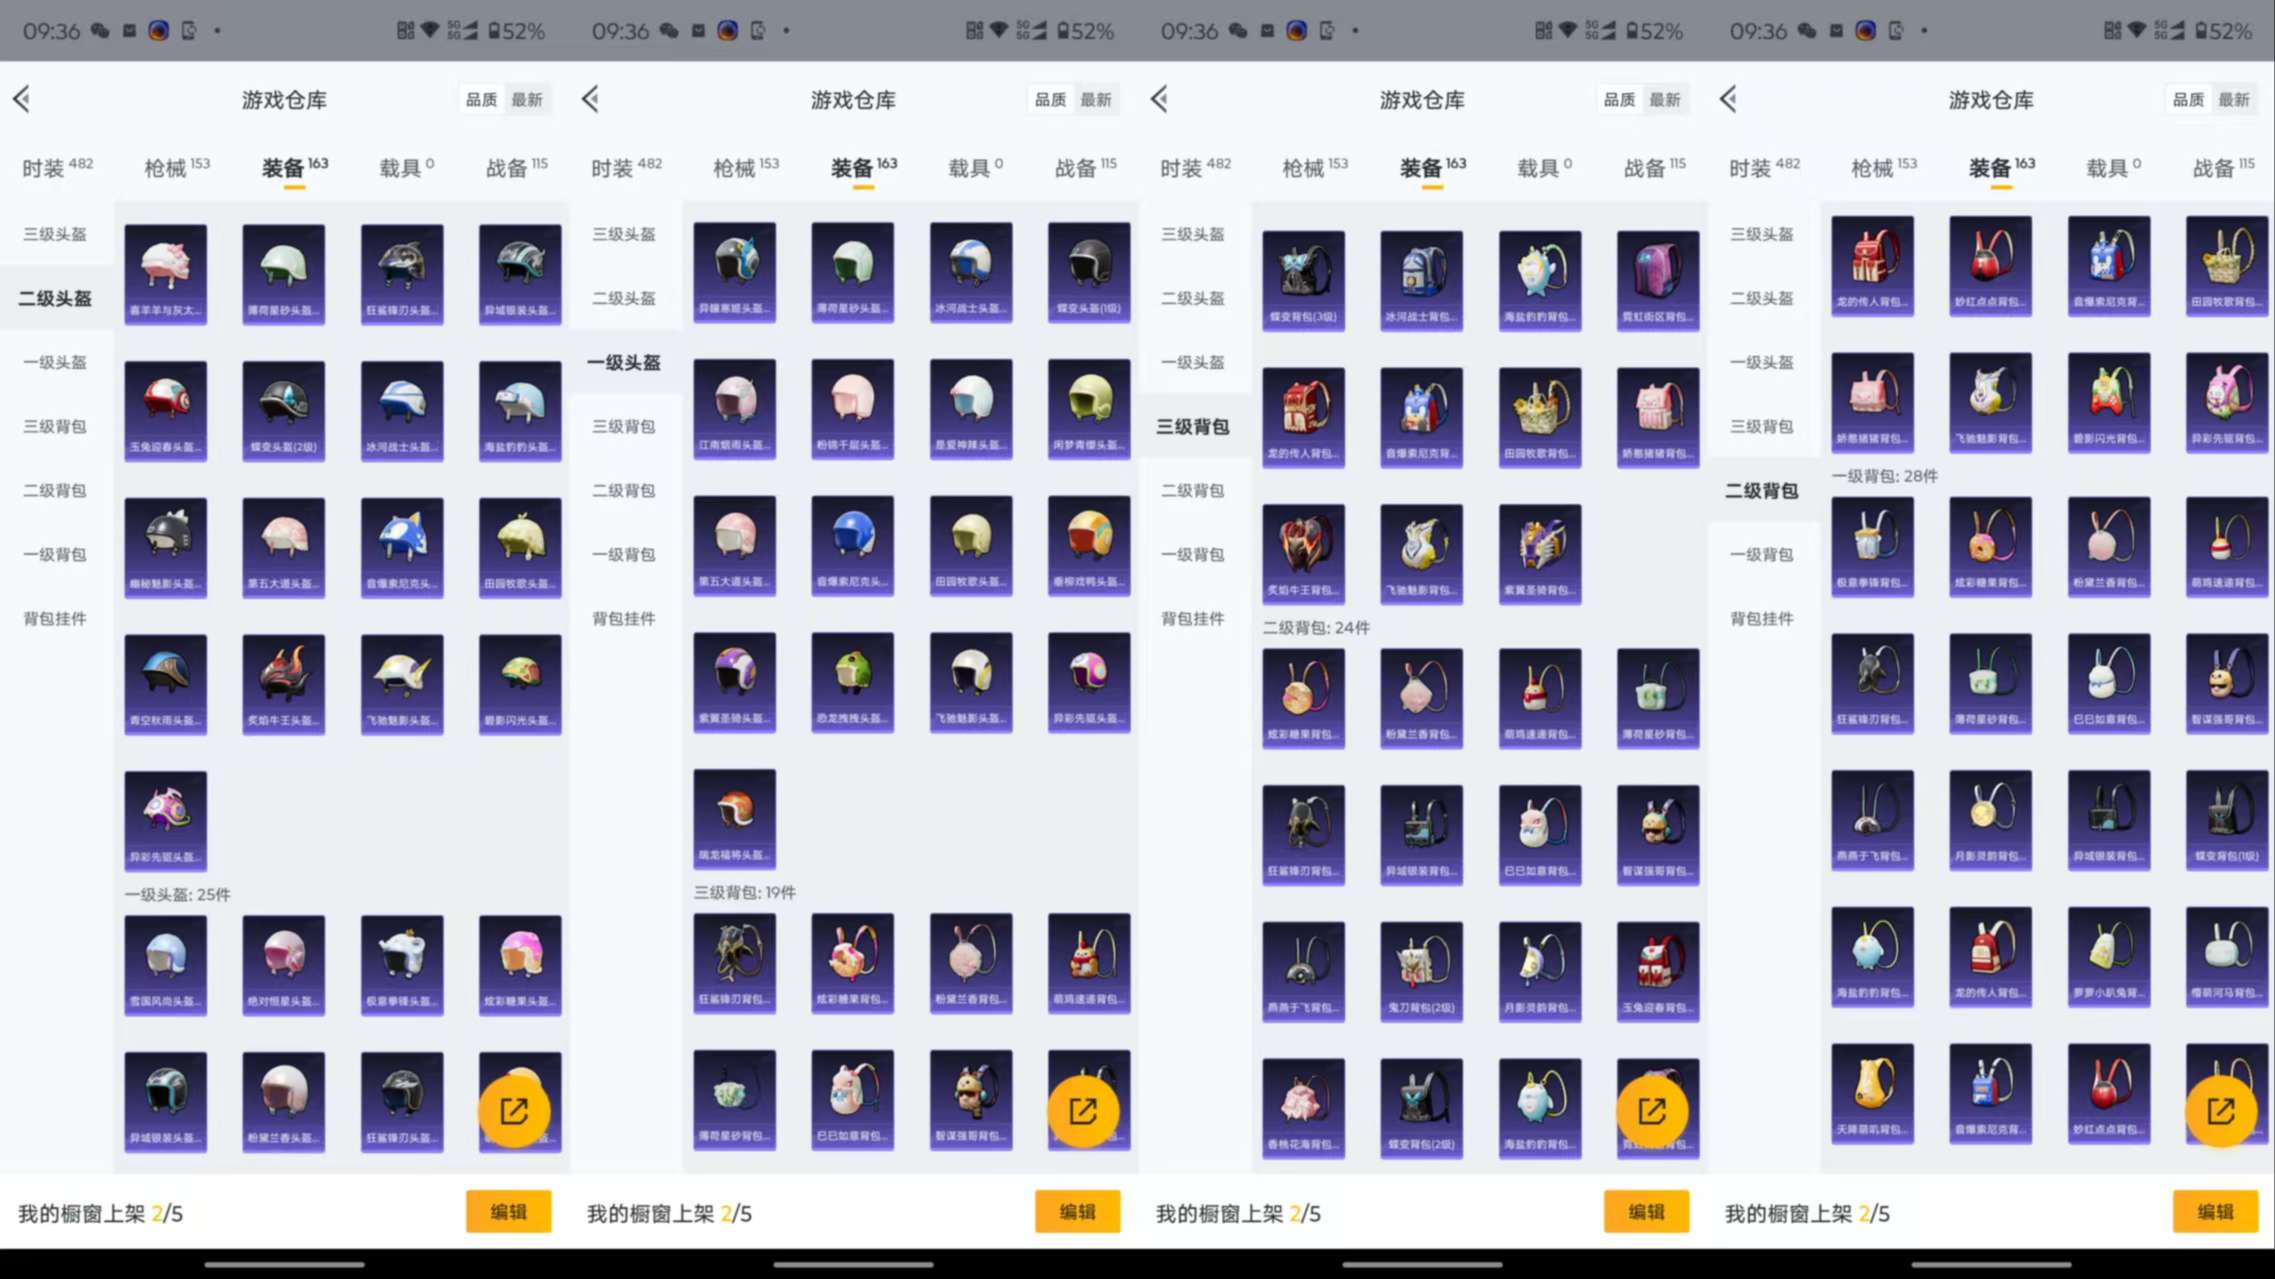The height and width of the screenshot is (1279, 2275).
Task: Tap the 编辑 button
Action: (508, 1211)
